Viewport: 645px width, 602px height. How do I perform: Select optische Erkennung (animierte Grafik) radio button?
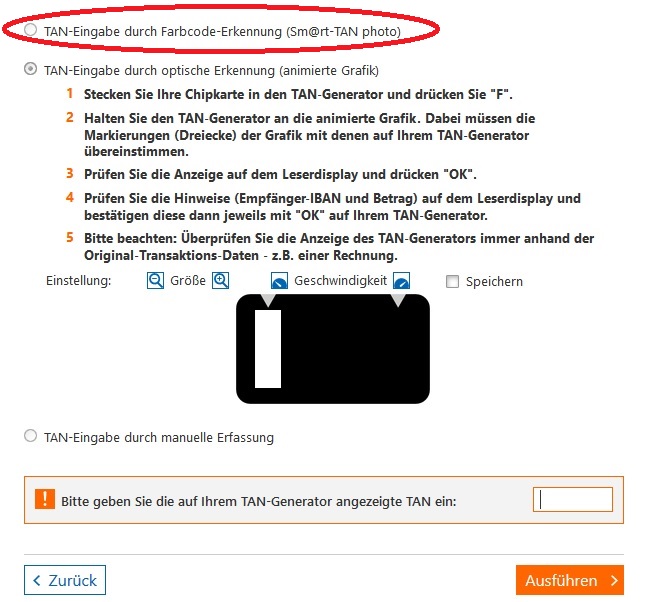click(x=30, y=69)
